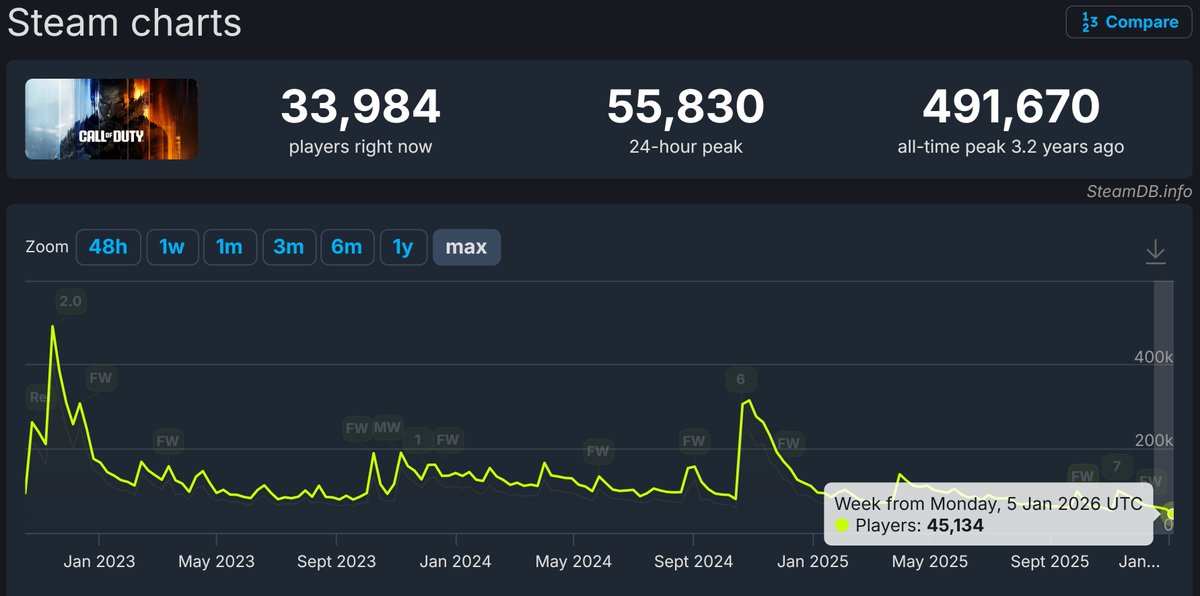Screen dimensions: 1200x596
Task: Click the highlighted data point on the line
Action: point(1172,514)
